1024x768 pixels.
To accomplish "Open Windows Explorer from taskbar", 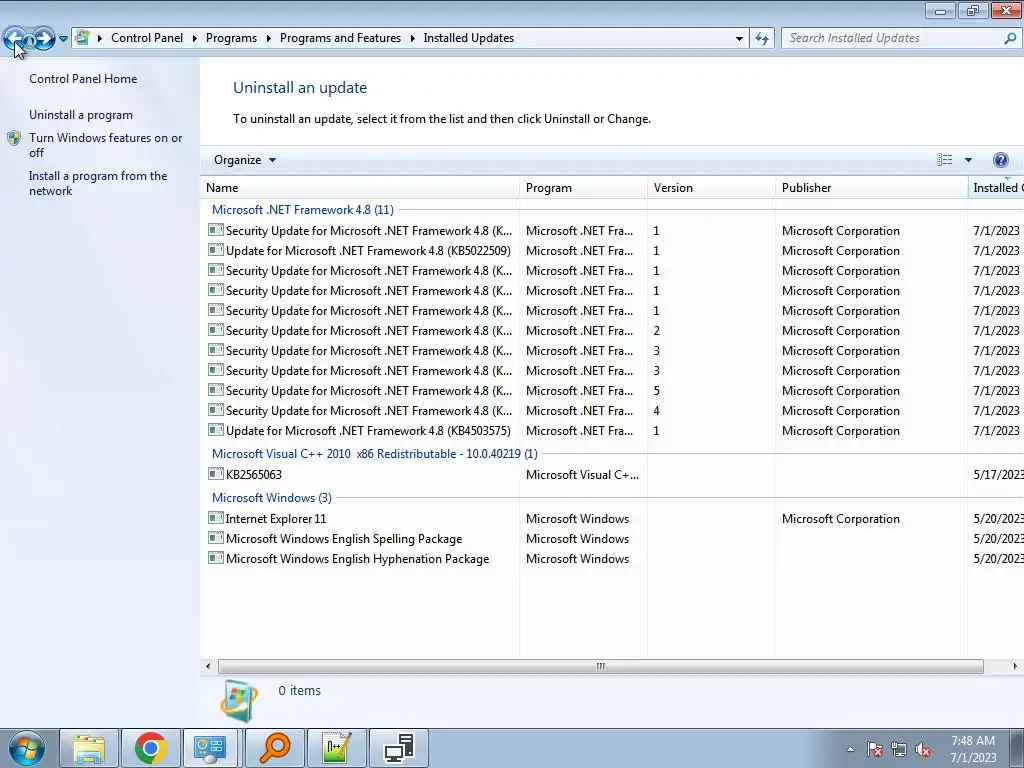I will tap(89, 748).
